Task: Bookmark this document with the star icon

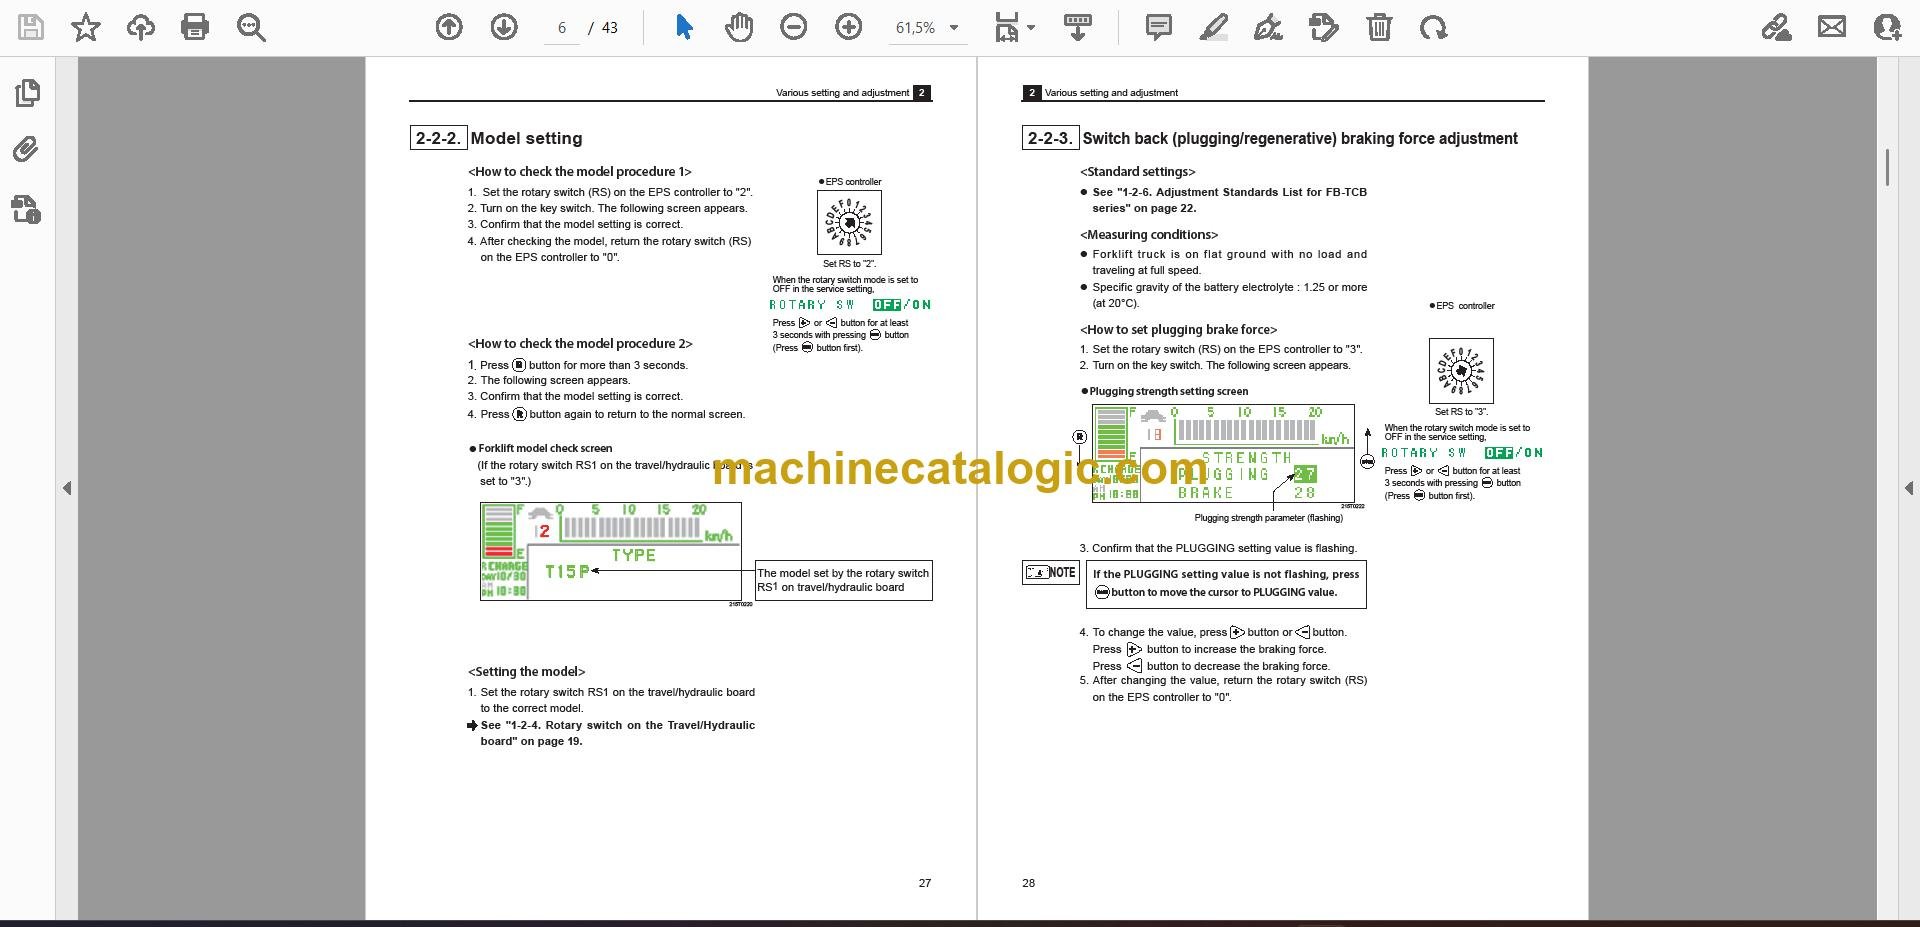Action: click(86, 27)
